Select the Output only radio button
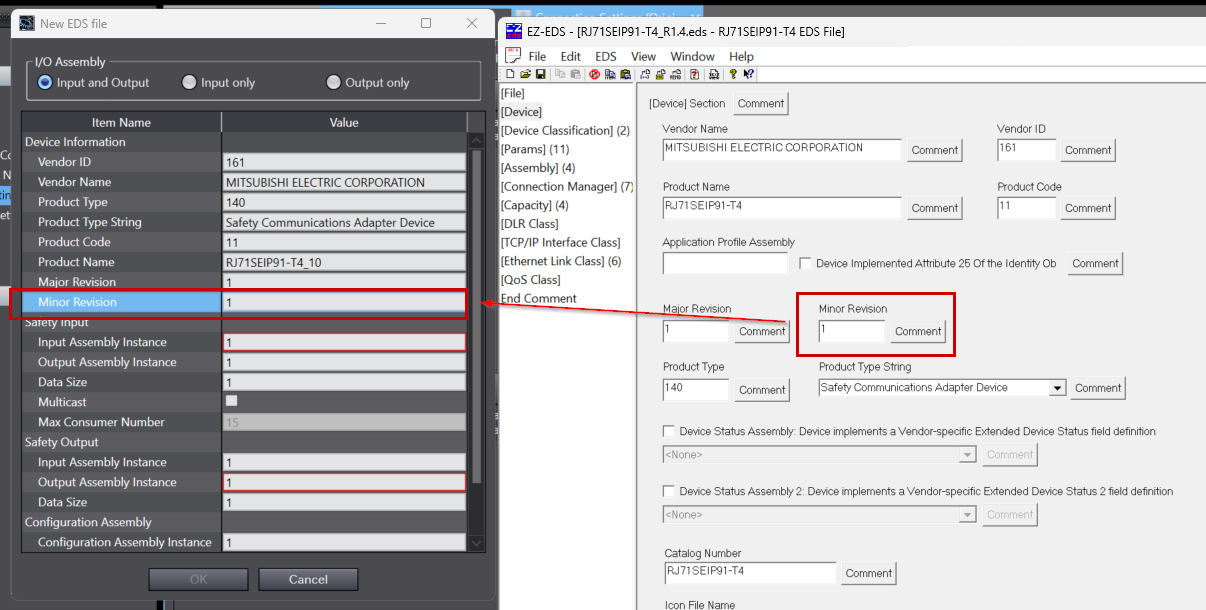 point(333,82)
